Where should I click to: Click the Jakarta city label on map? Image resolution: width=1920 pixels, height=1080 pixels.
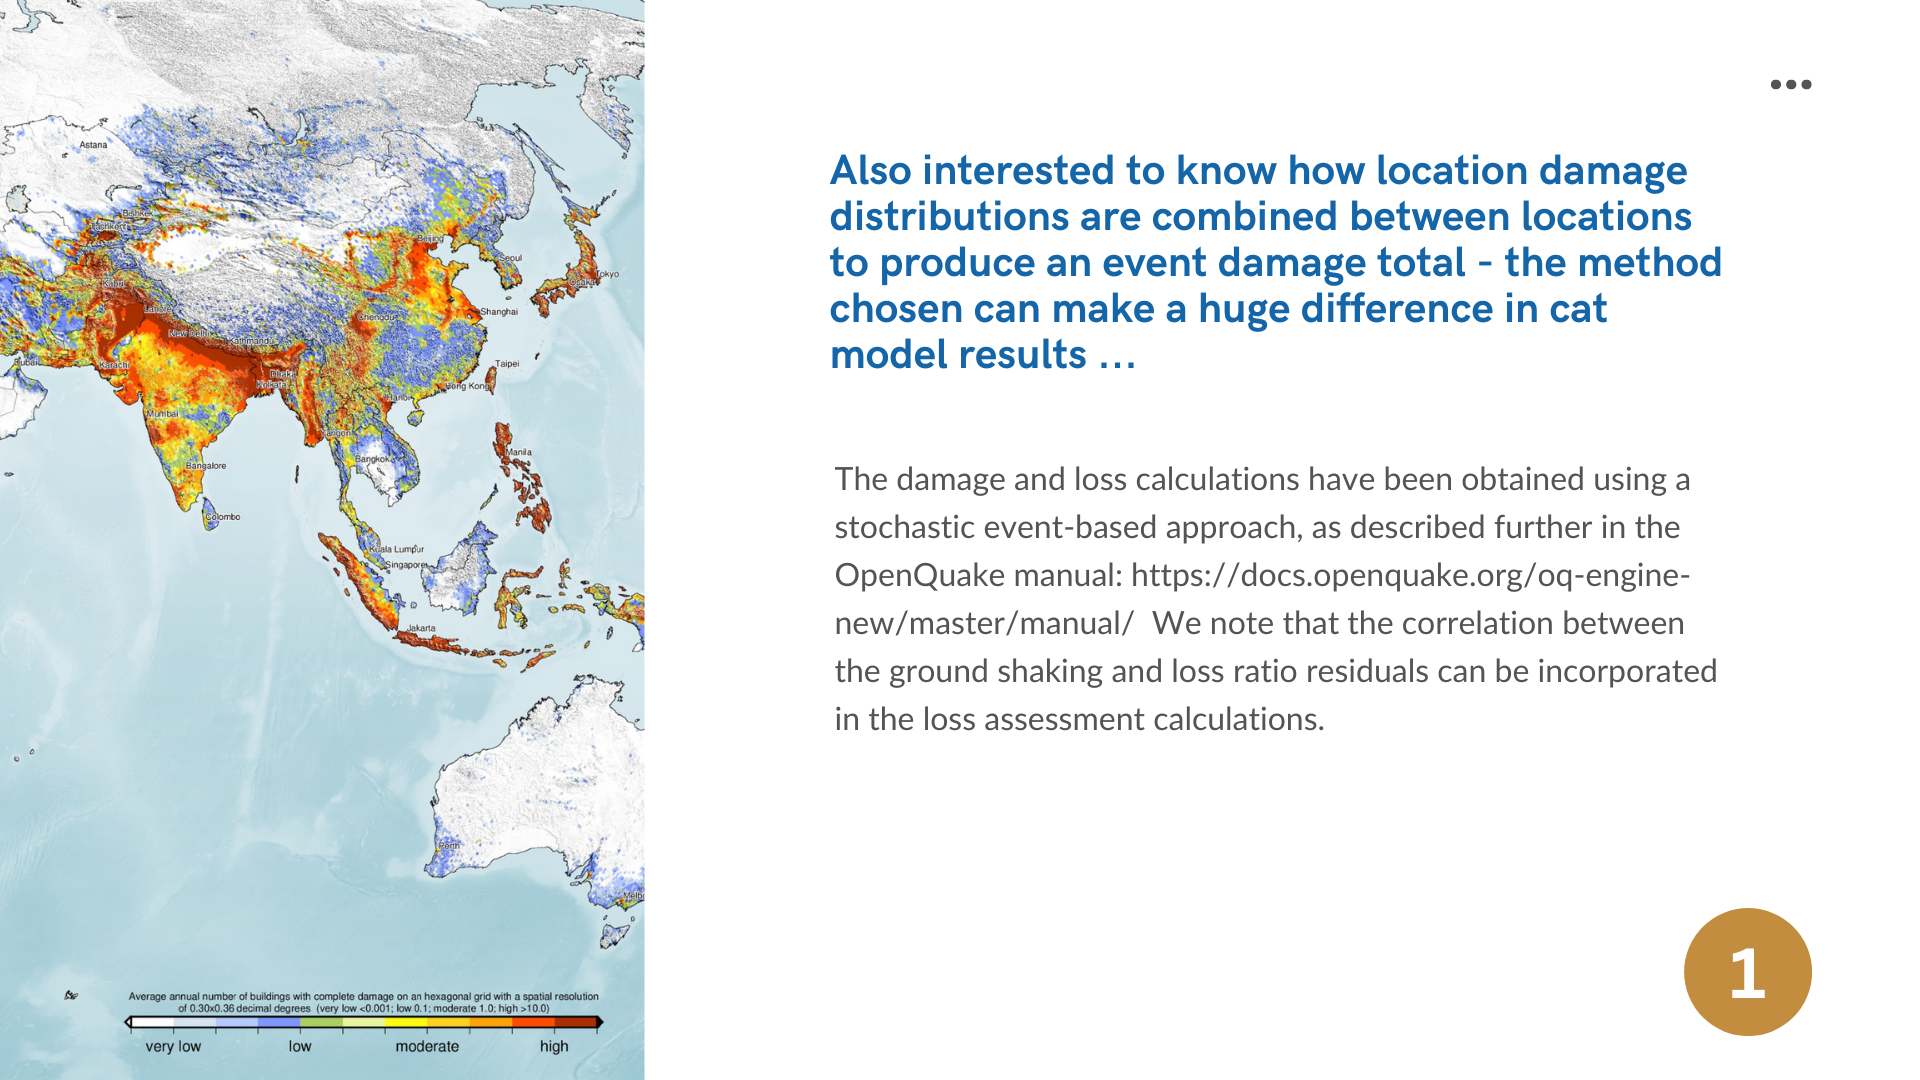point(421,629)
